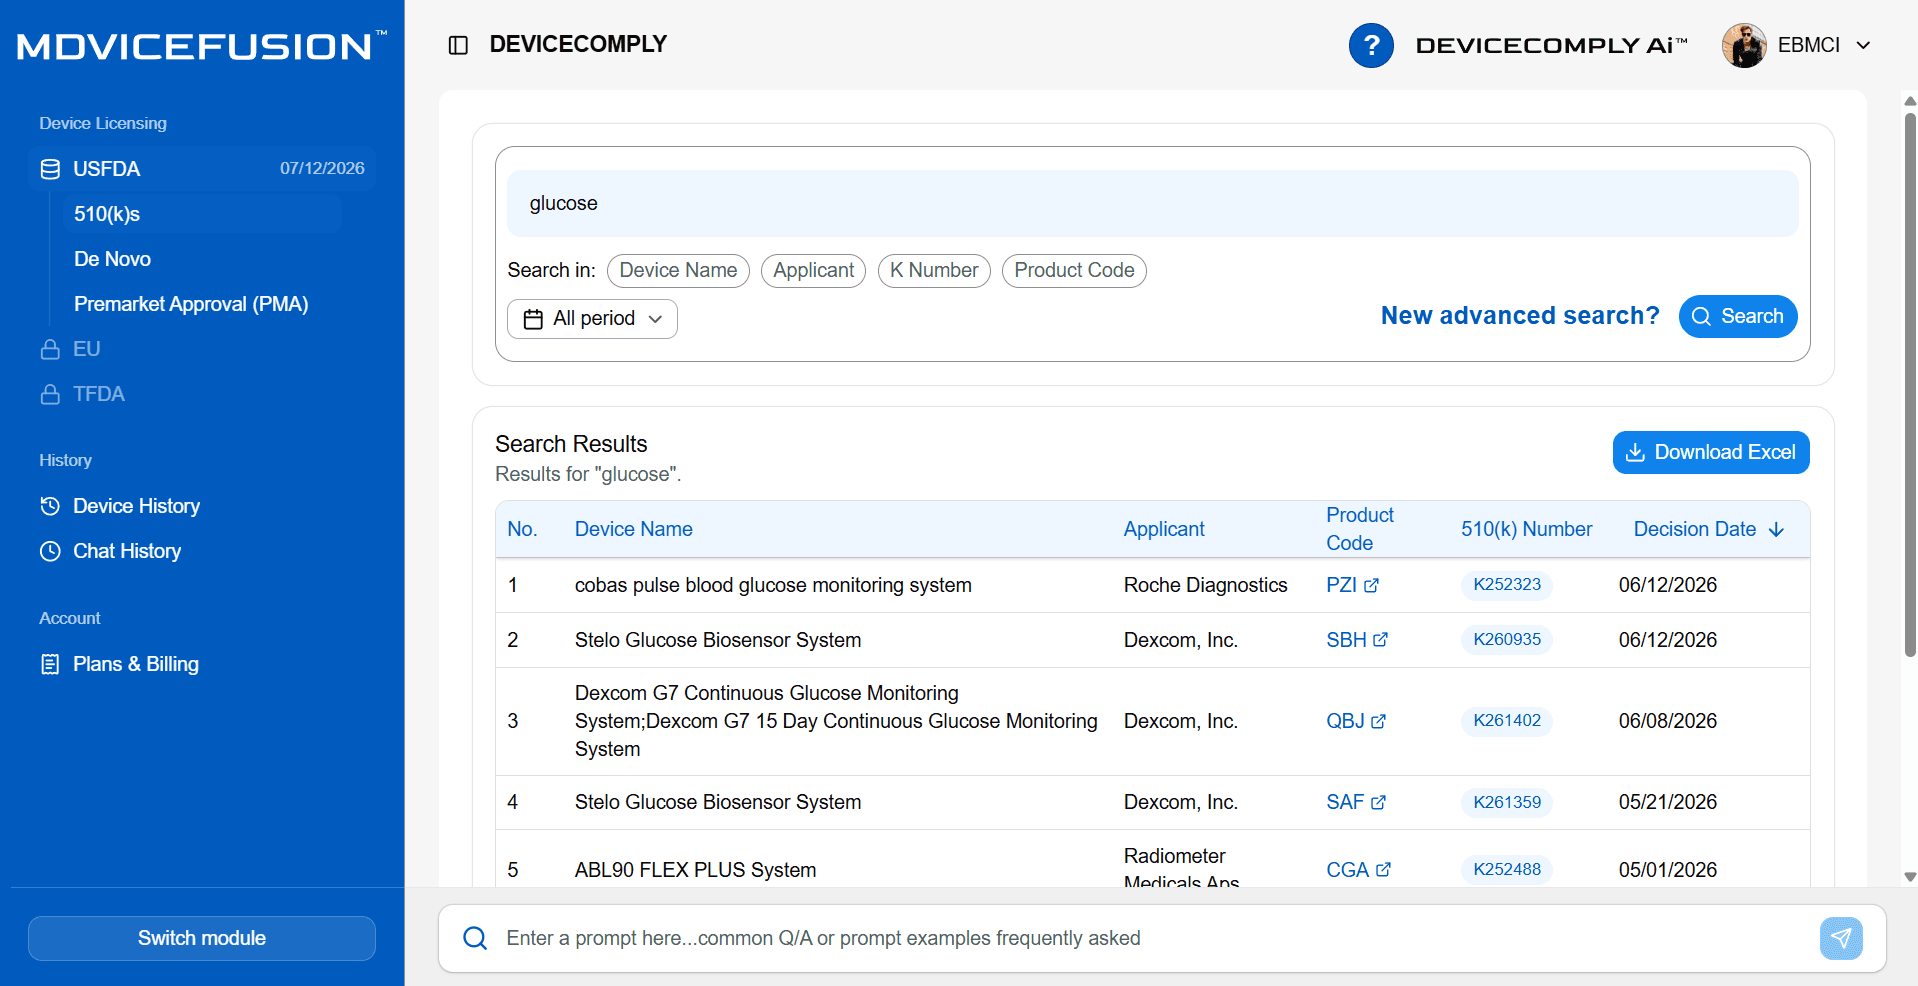The image size is (1918, 986).
Task: Click the prompt bar magnifier icon
Action: click(x=475, y=938)
